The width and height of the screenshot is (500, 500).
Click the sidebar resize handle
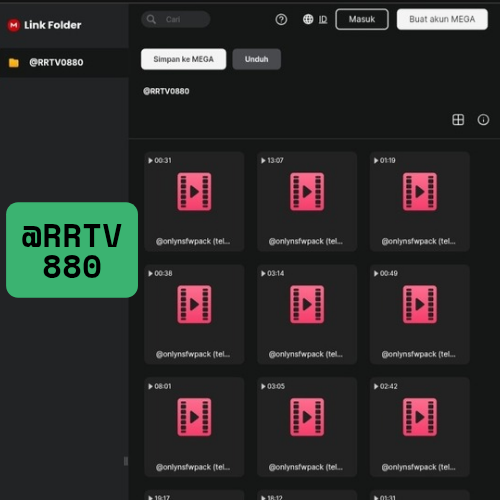point(126,461)
